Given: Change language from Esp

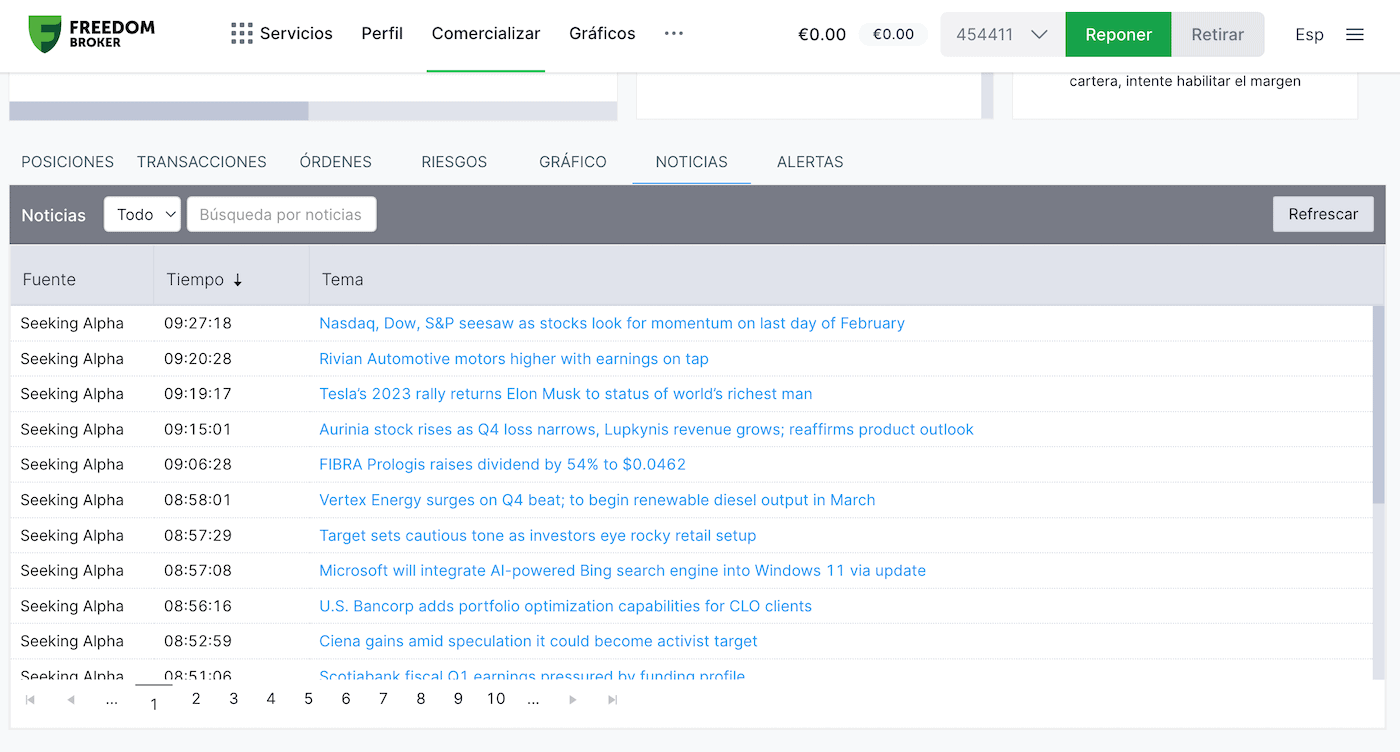Looking at the screenshot, I should coord(1309,34).
